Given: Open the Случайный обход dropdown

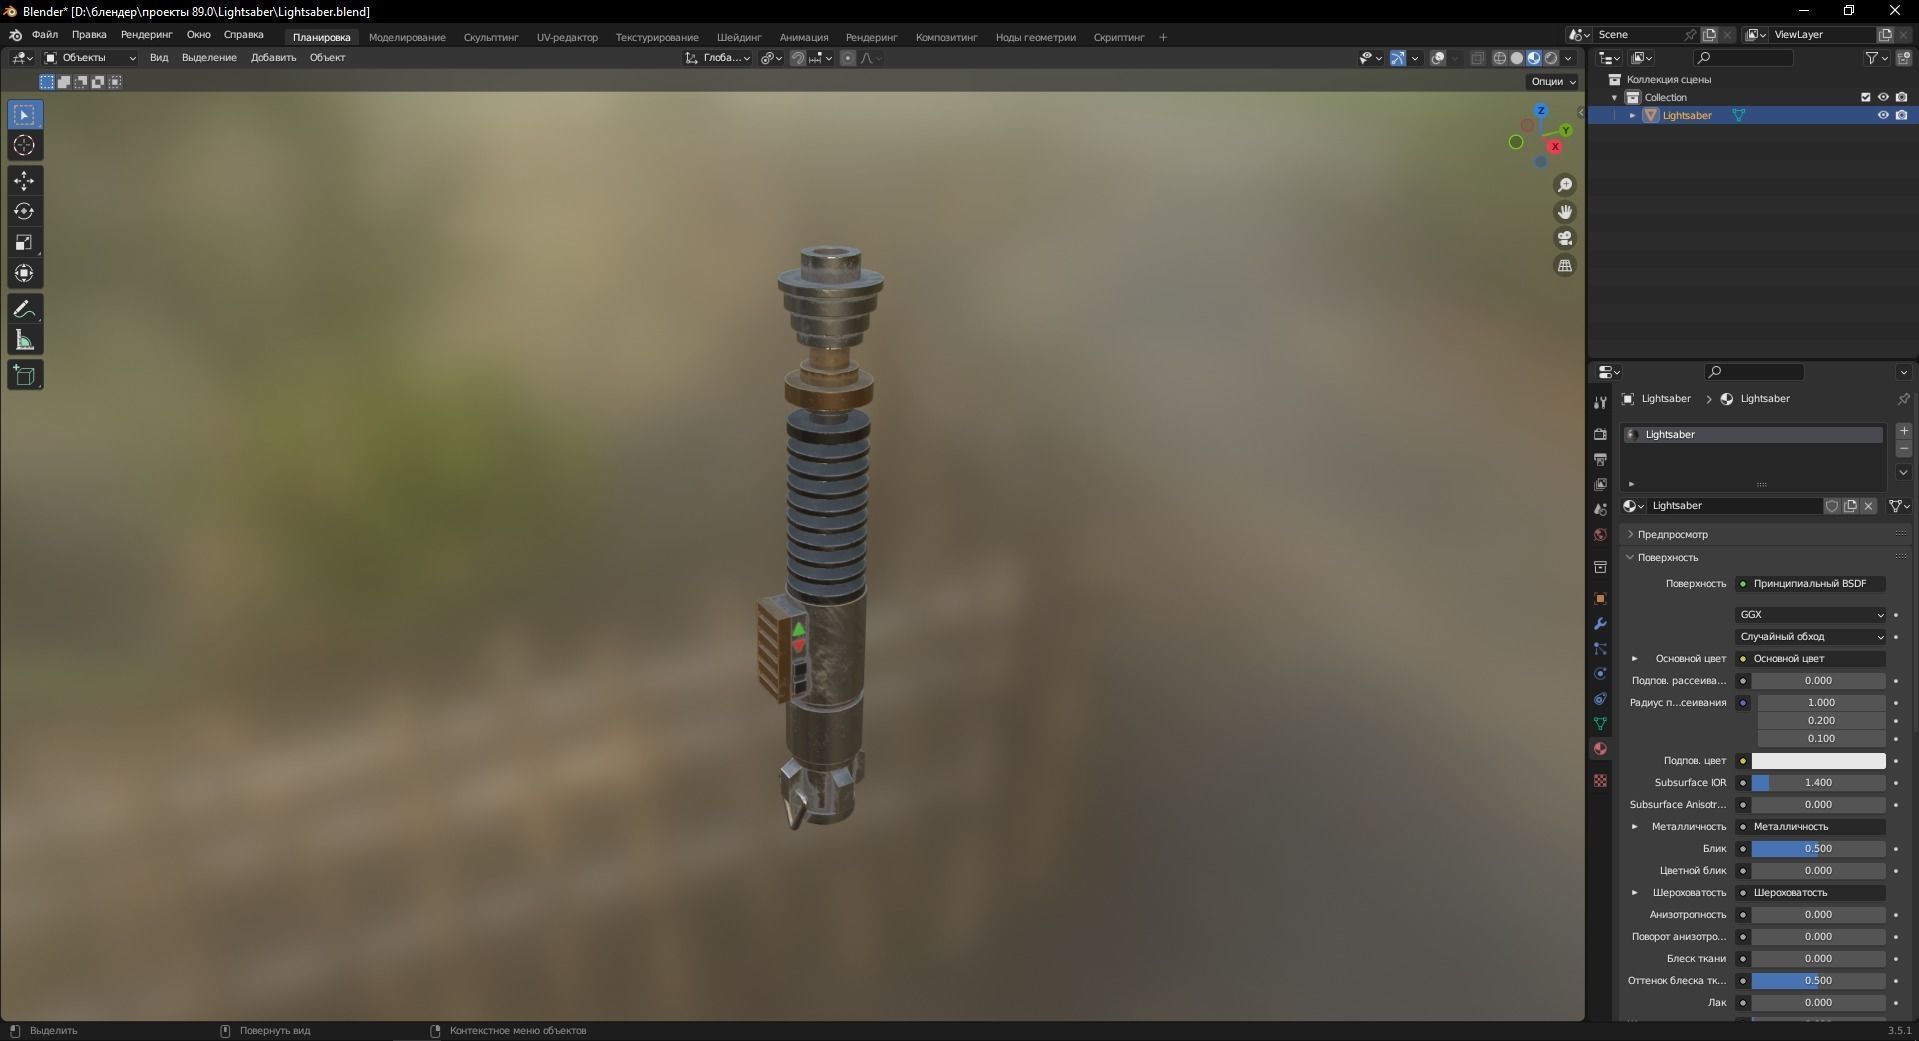Looking at the screenshot, I should 1811,637.
